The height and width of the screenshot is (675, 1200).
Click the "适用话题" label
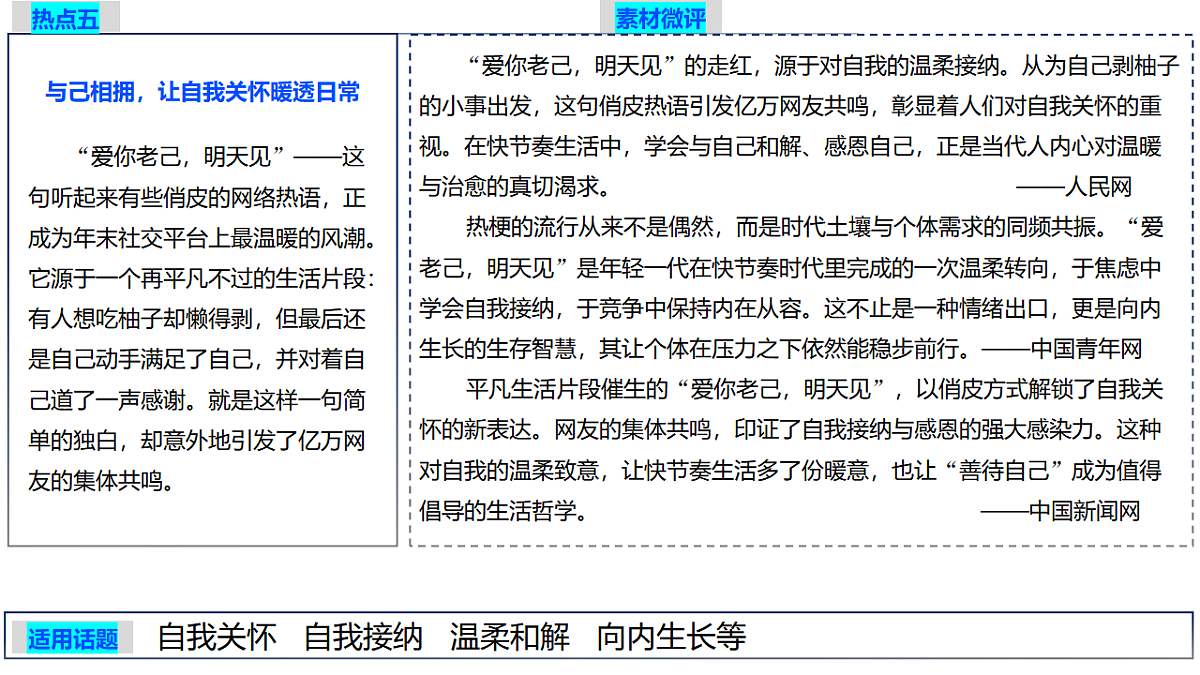coord(73,639)
